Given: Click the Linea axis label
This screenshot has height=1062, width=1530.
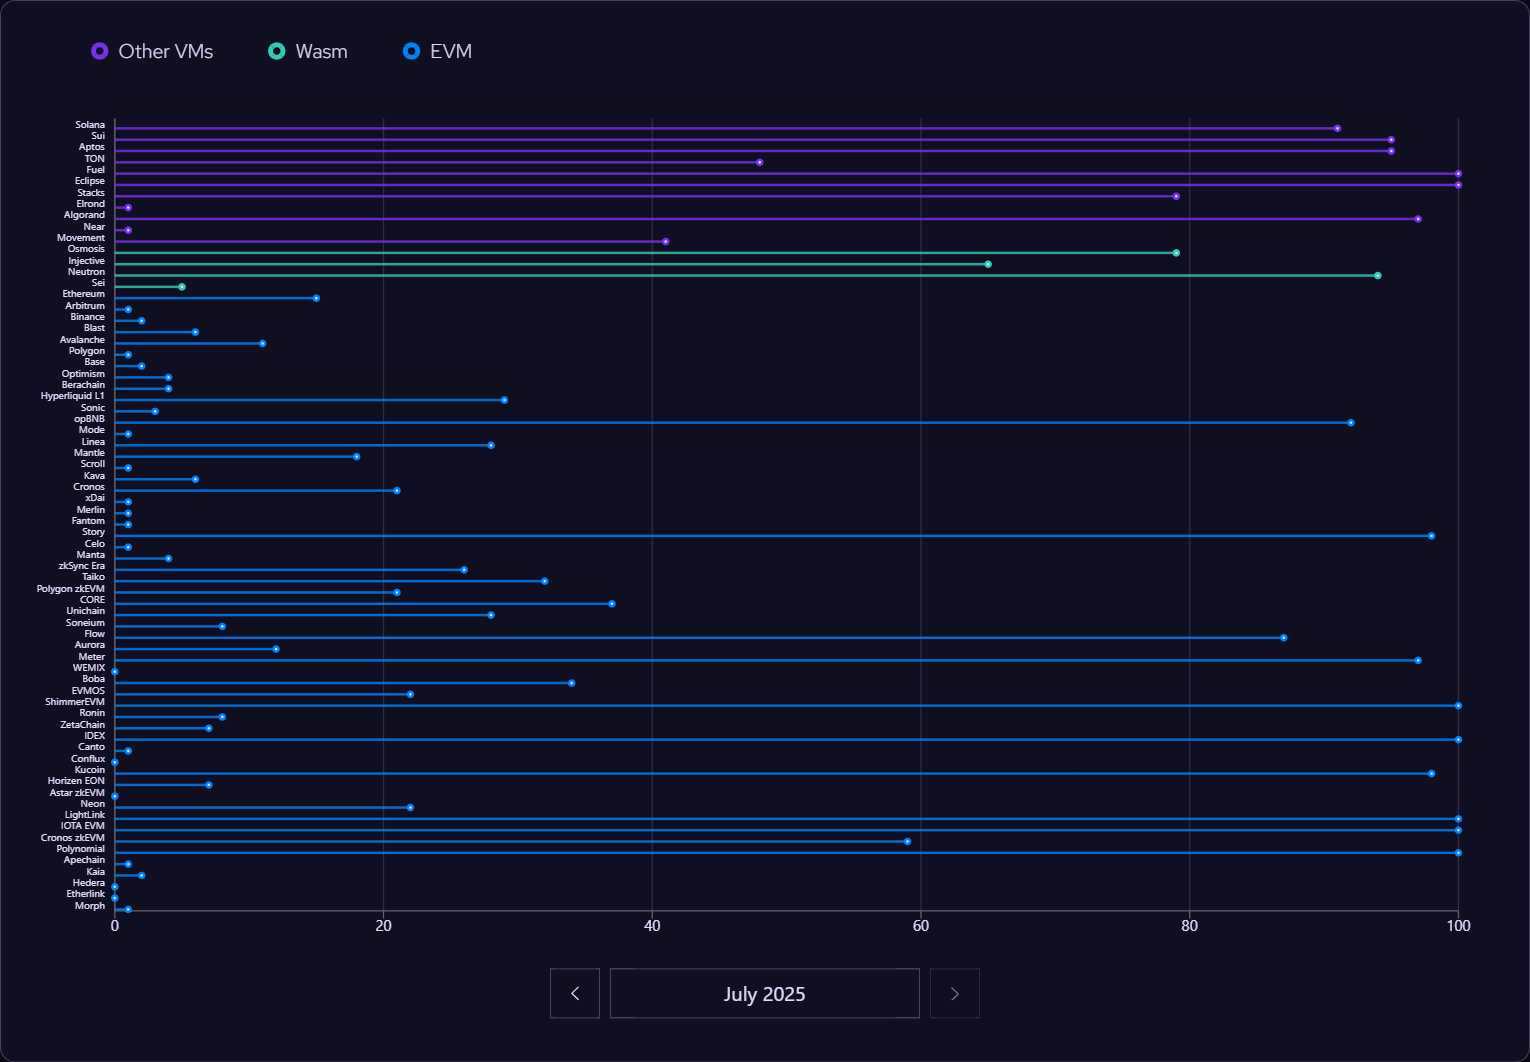Looking at the screenshot, I should [x=93, y=442].
